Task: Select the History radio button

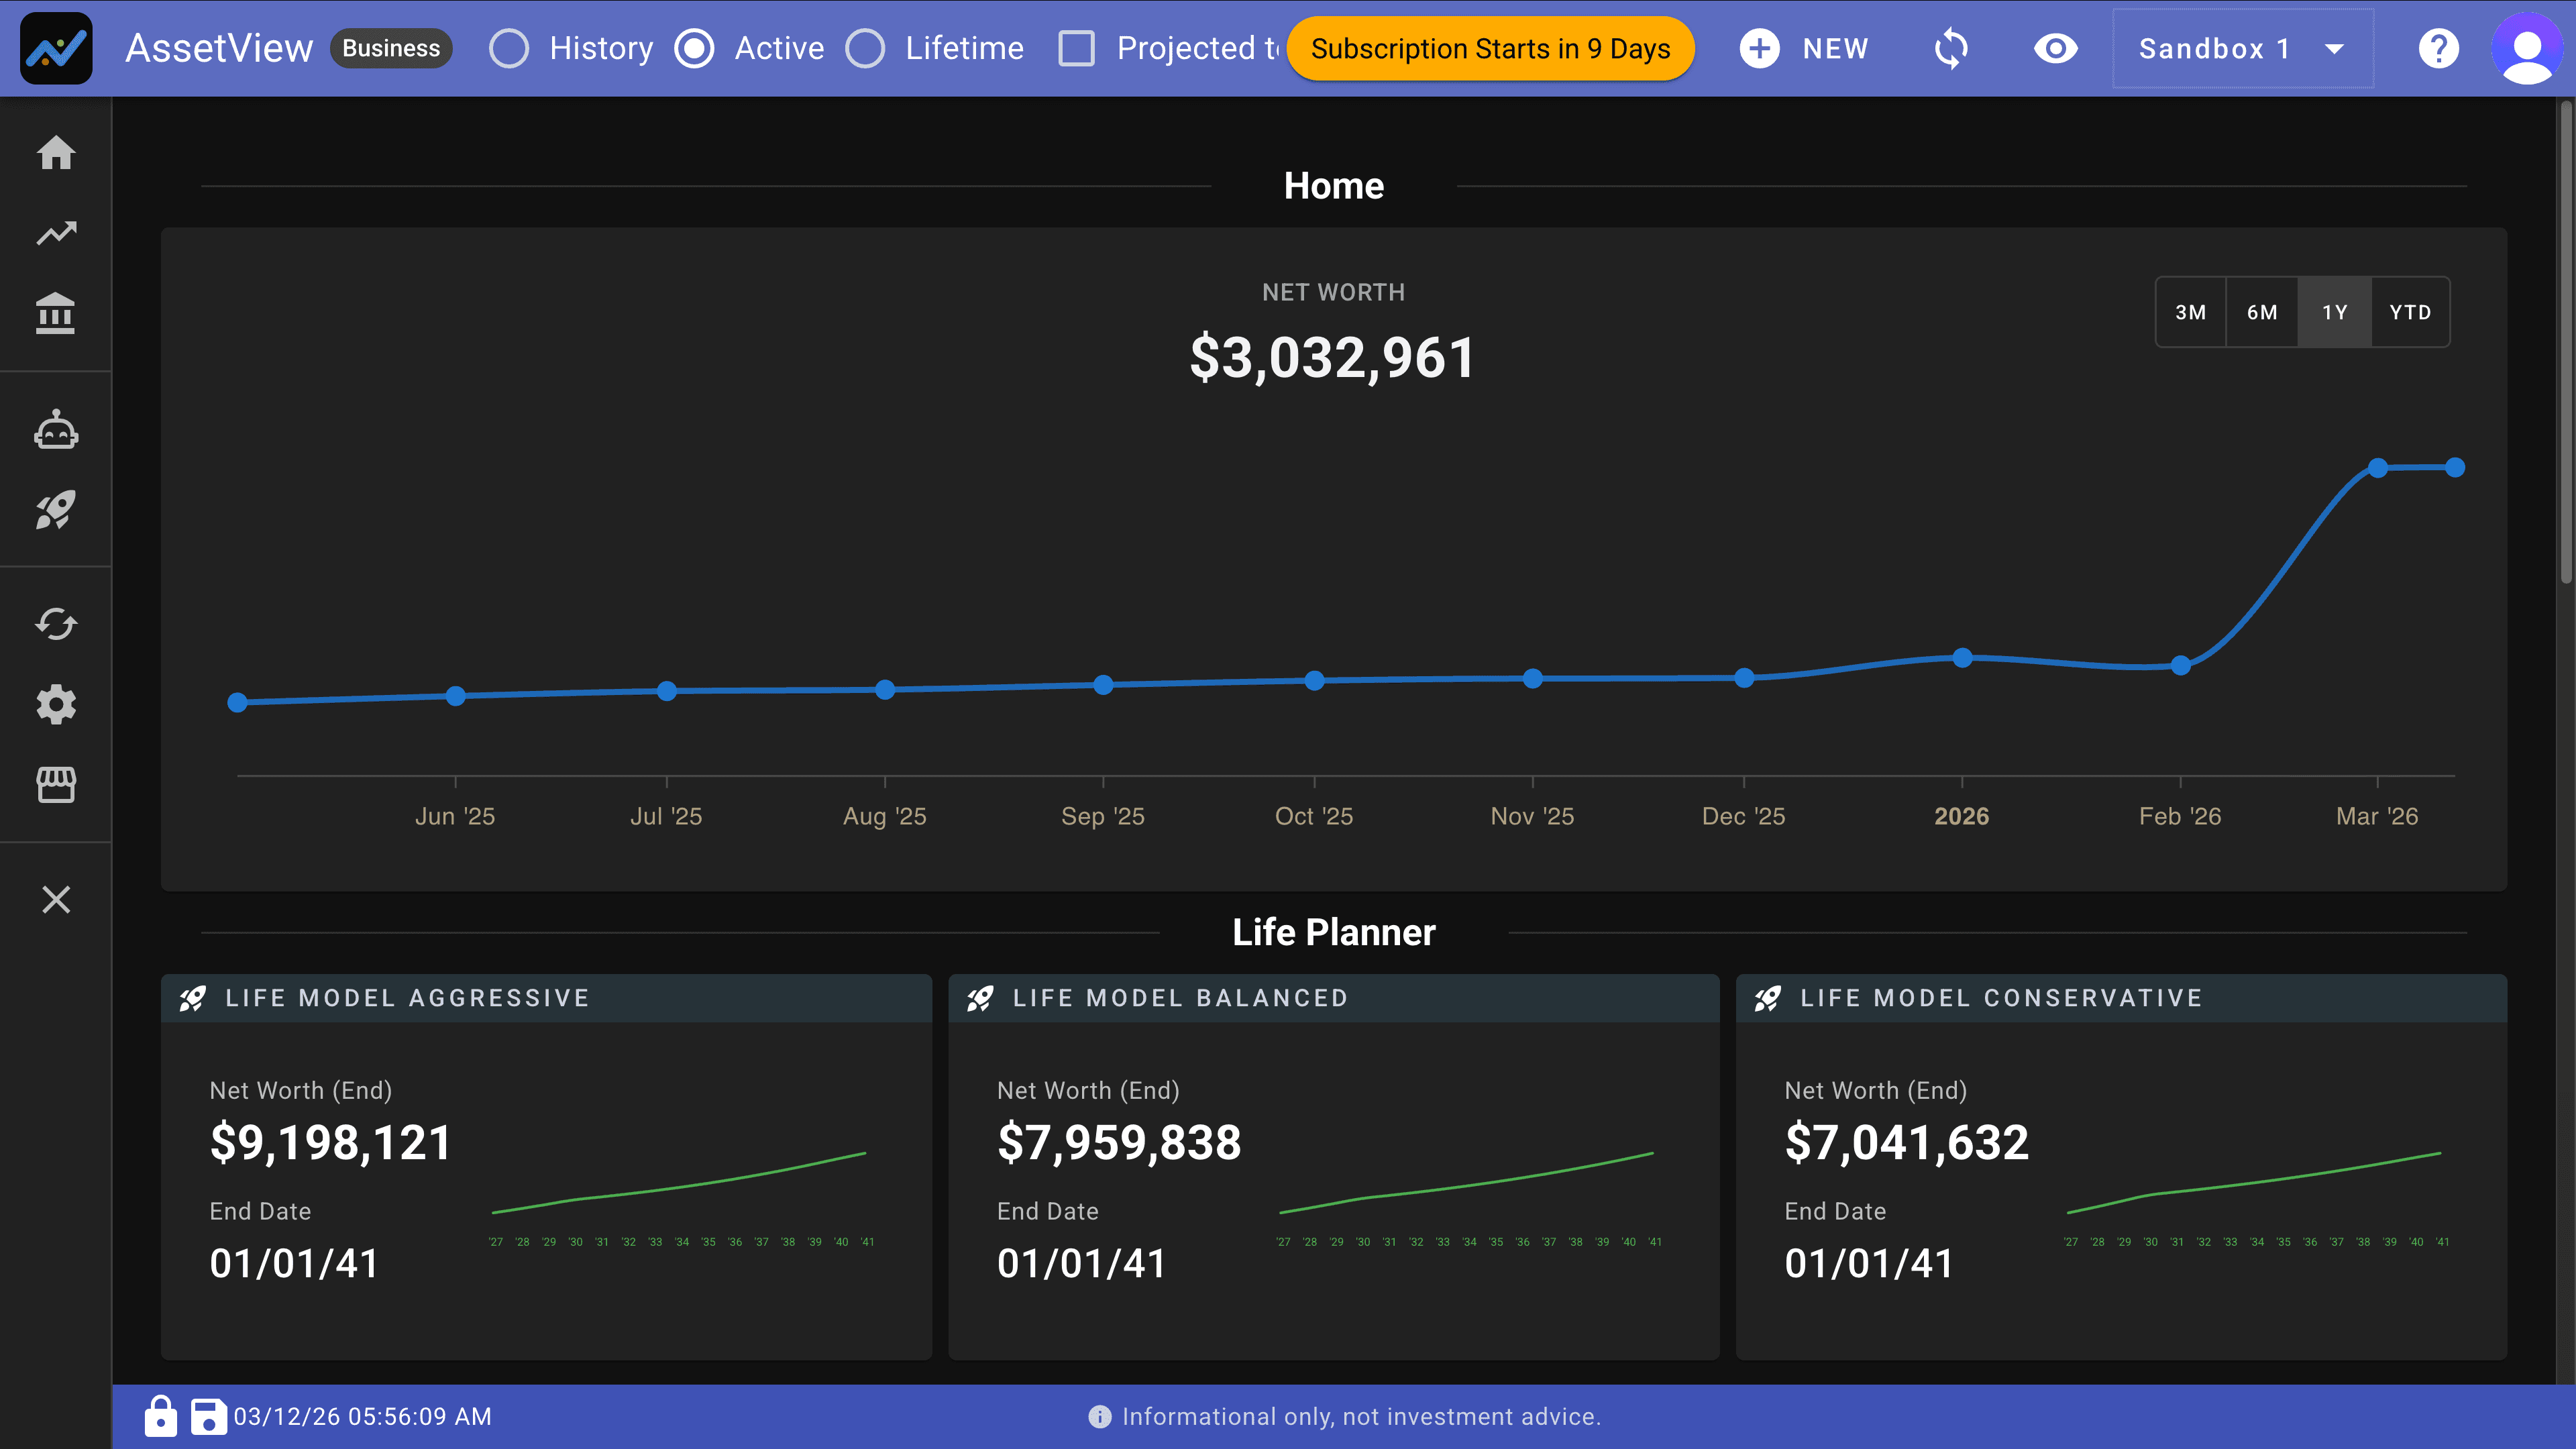Action: pos(509,47)
